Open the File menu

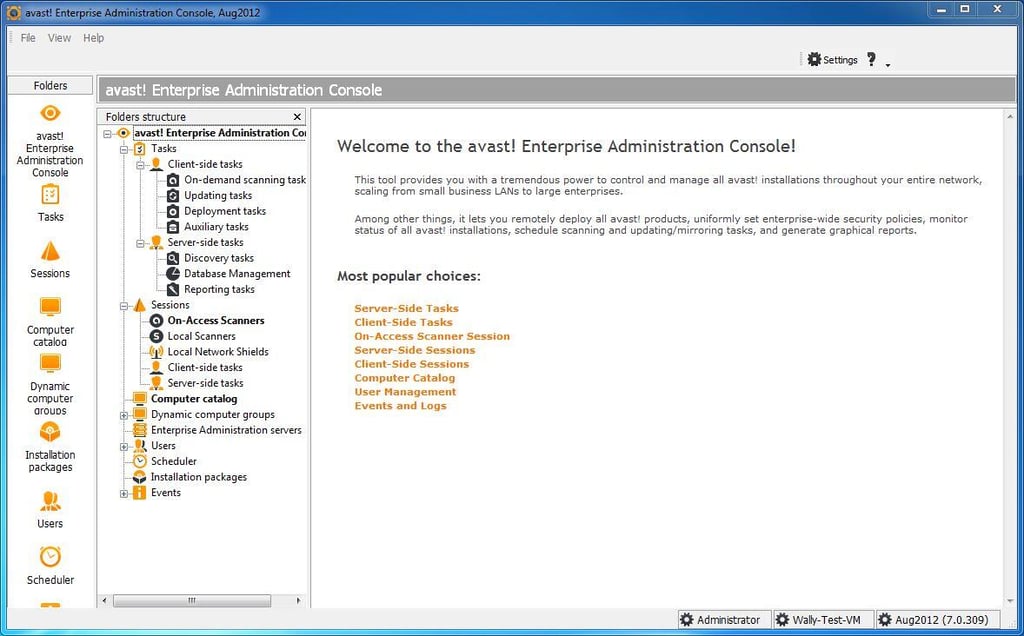pyautogui.click(x=28, y=38)
